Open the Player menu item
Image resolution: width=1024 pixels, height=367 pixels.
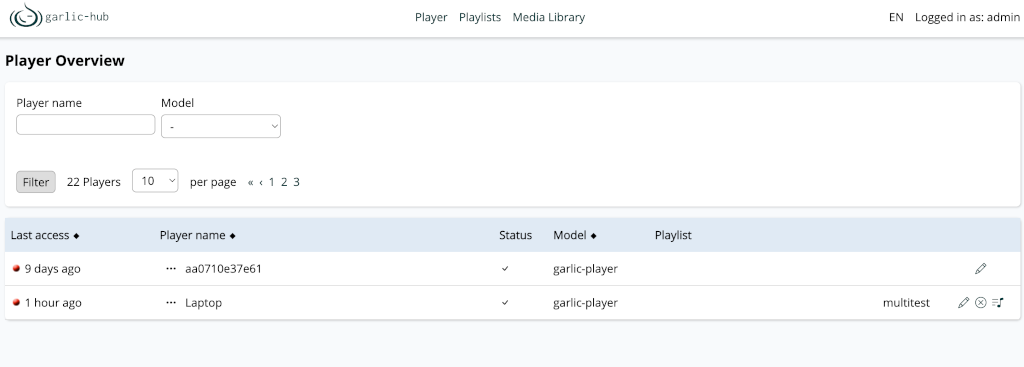[431, 18]
